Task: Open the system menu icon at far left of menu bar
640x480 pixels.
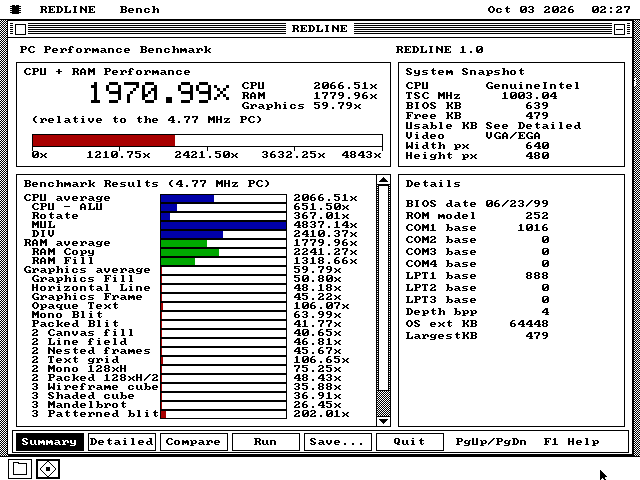Action: tap(16, 9)
